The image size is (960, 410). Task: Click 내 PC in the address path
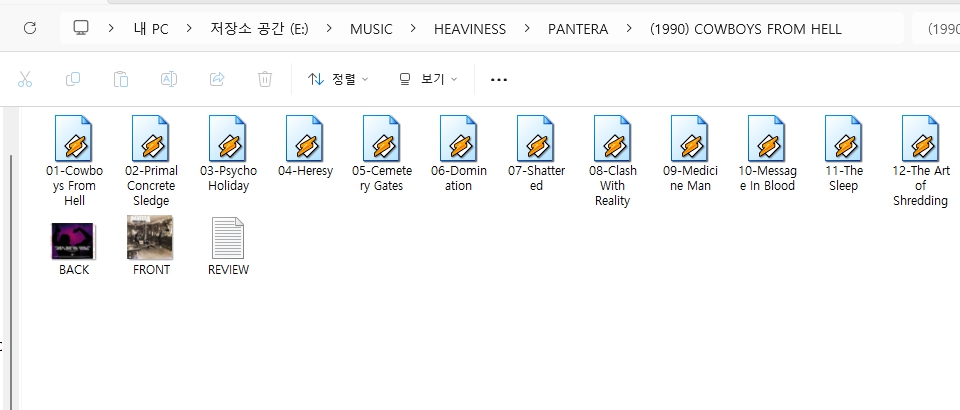pos(151,29)
